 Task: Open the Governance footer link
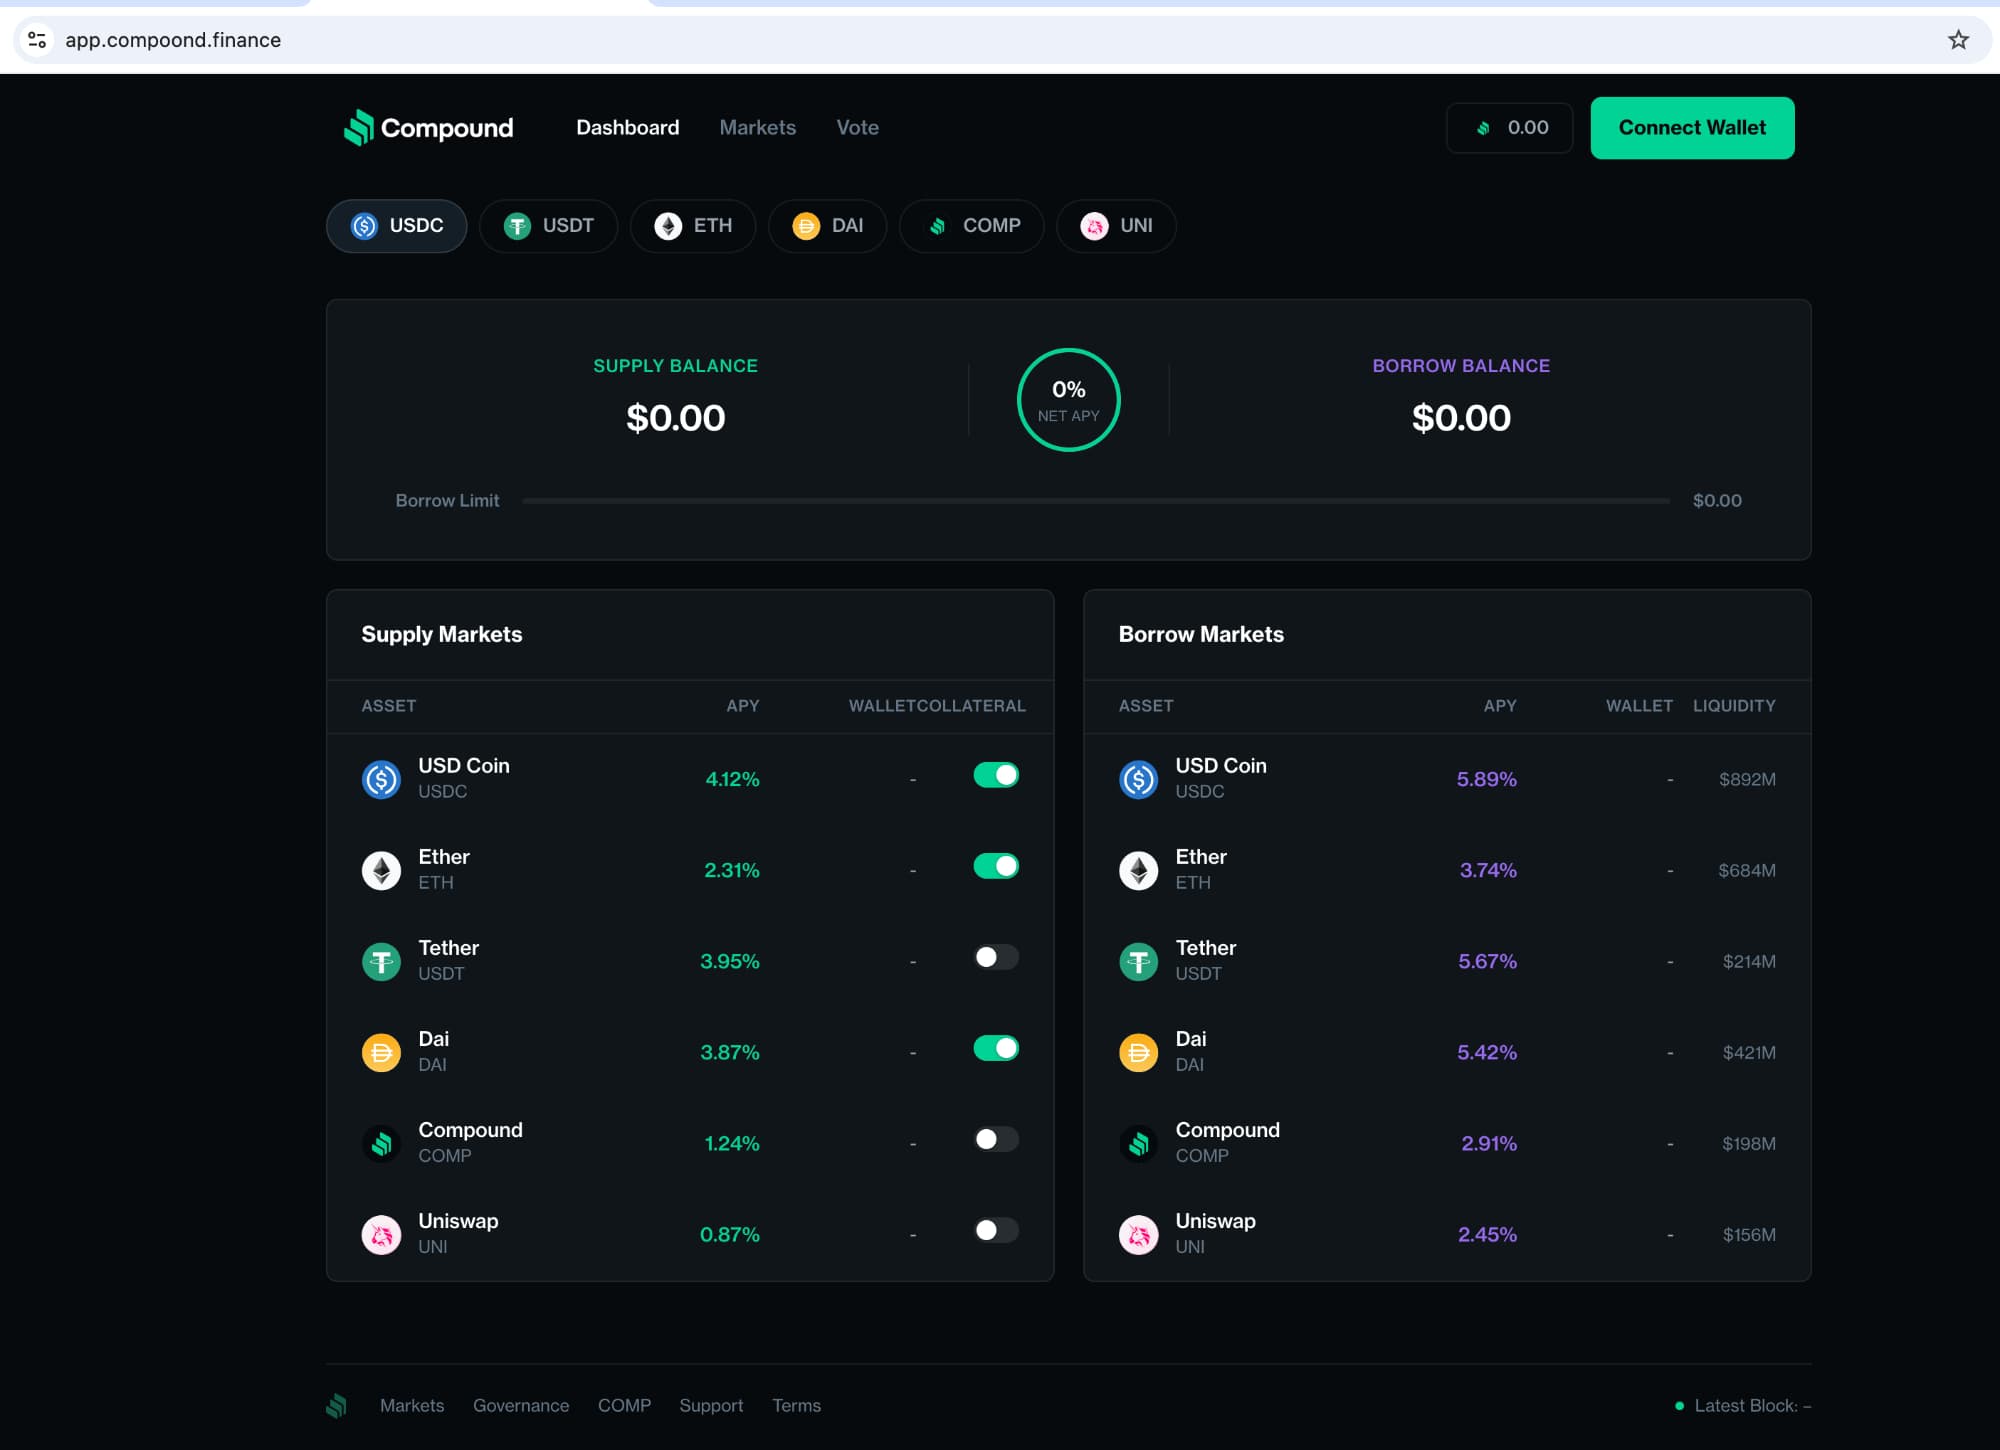coord(521,1405)
